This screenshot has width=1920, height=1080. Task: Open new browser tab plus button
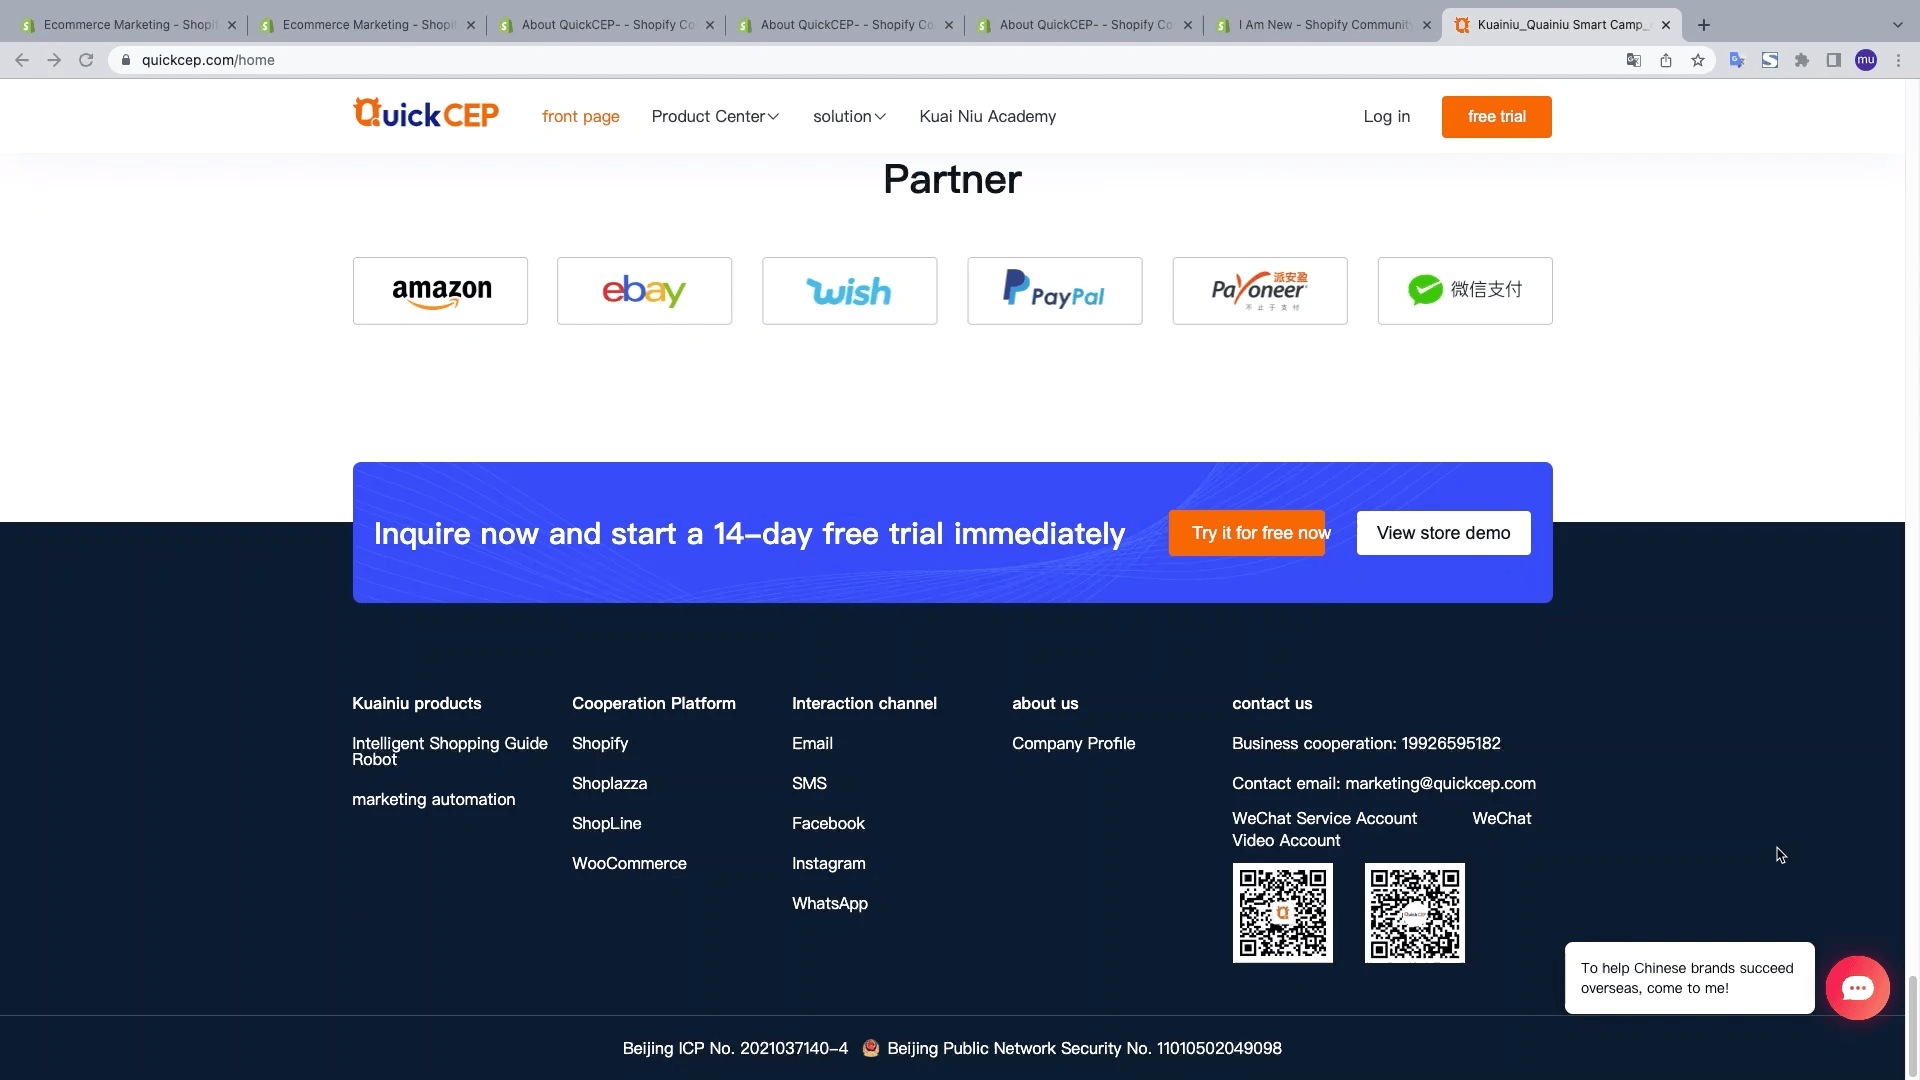coord(1704,25)
